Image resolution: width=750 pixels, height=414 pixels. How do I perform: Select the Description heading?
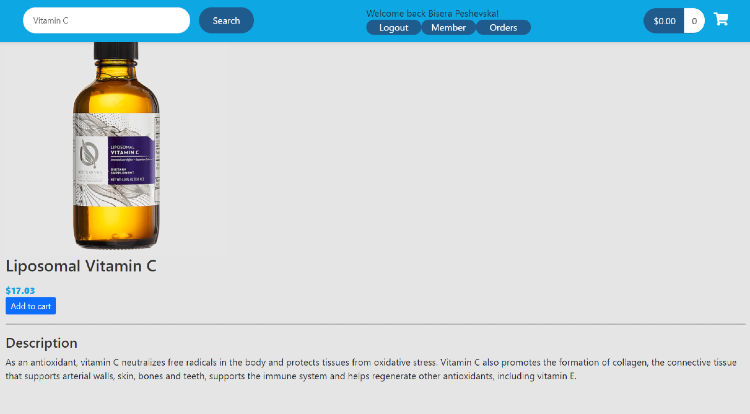(x=41, y=343)
